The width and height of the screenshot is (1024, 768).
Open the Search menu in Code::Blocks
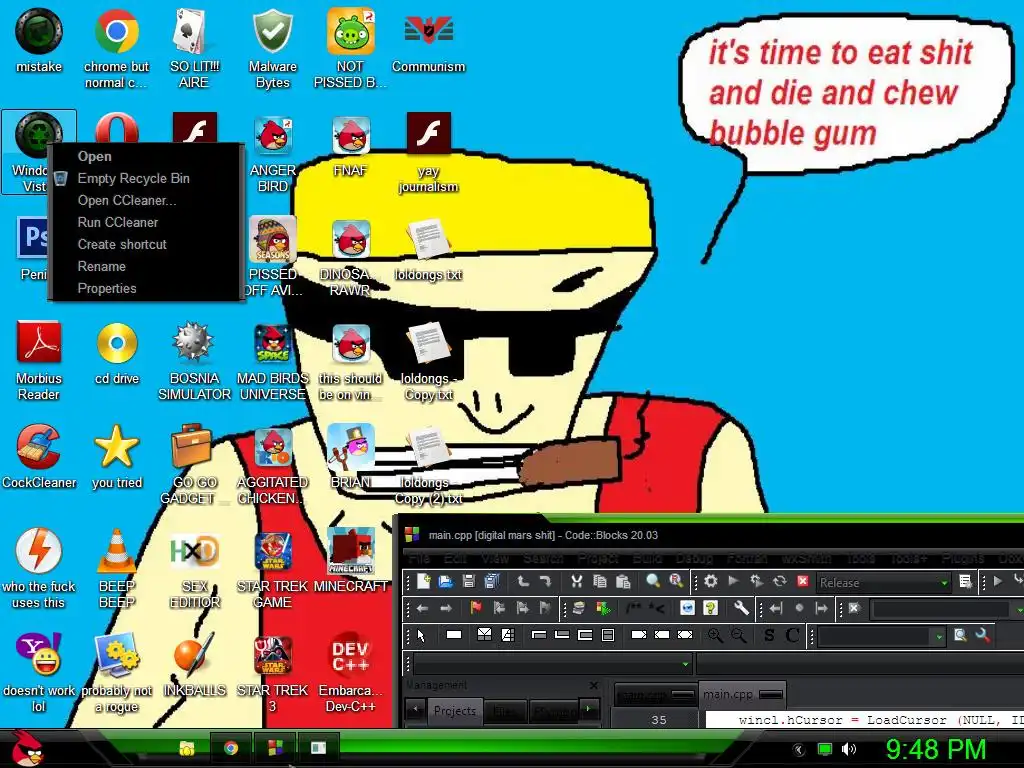click(543, 558)
